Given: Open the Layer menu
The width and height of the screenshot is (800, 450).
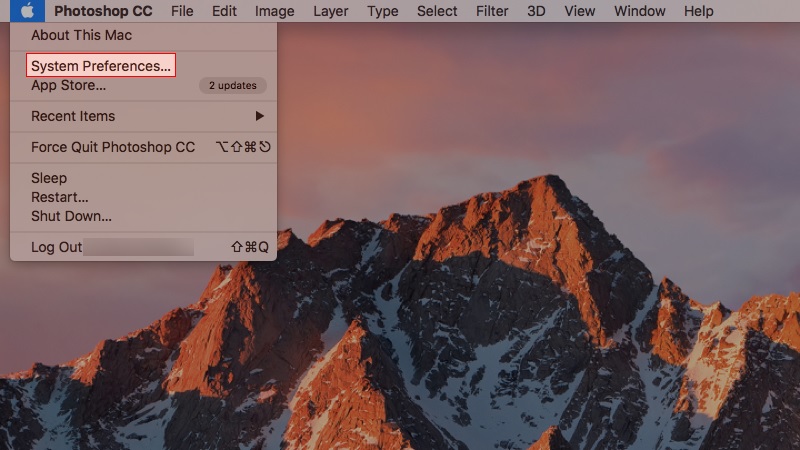Looking at the screenshot, I should coord(331,11).
